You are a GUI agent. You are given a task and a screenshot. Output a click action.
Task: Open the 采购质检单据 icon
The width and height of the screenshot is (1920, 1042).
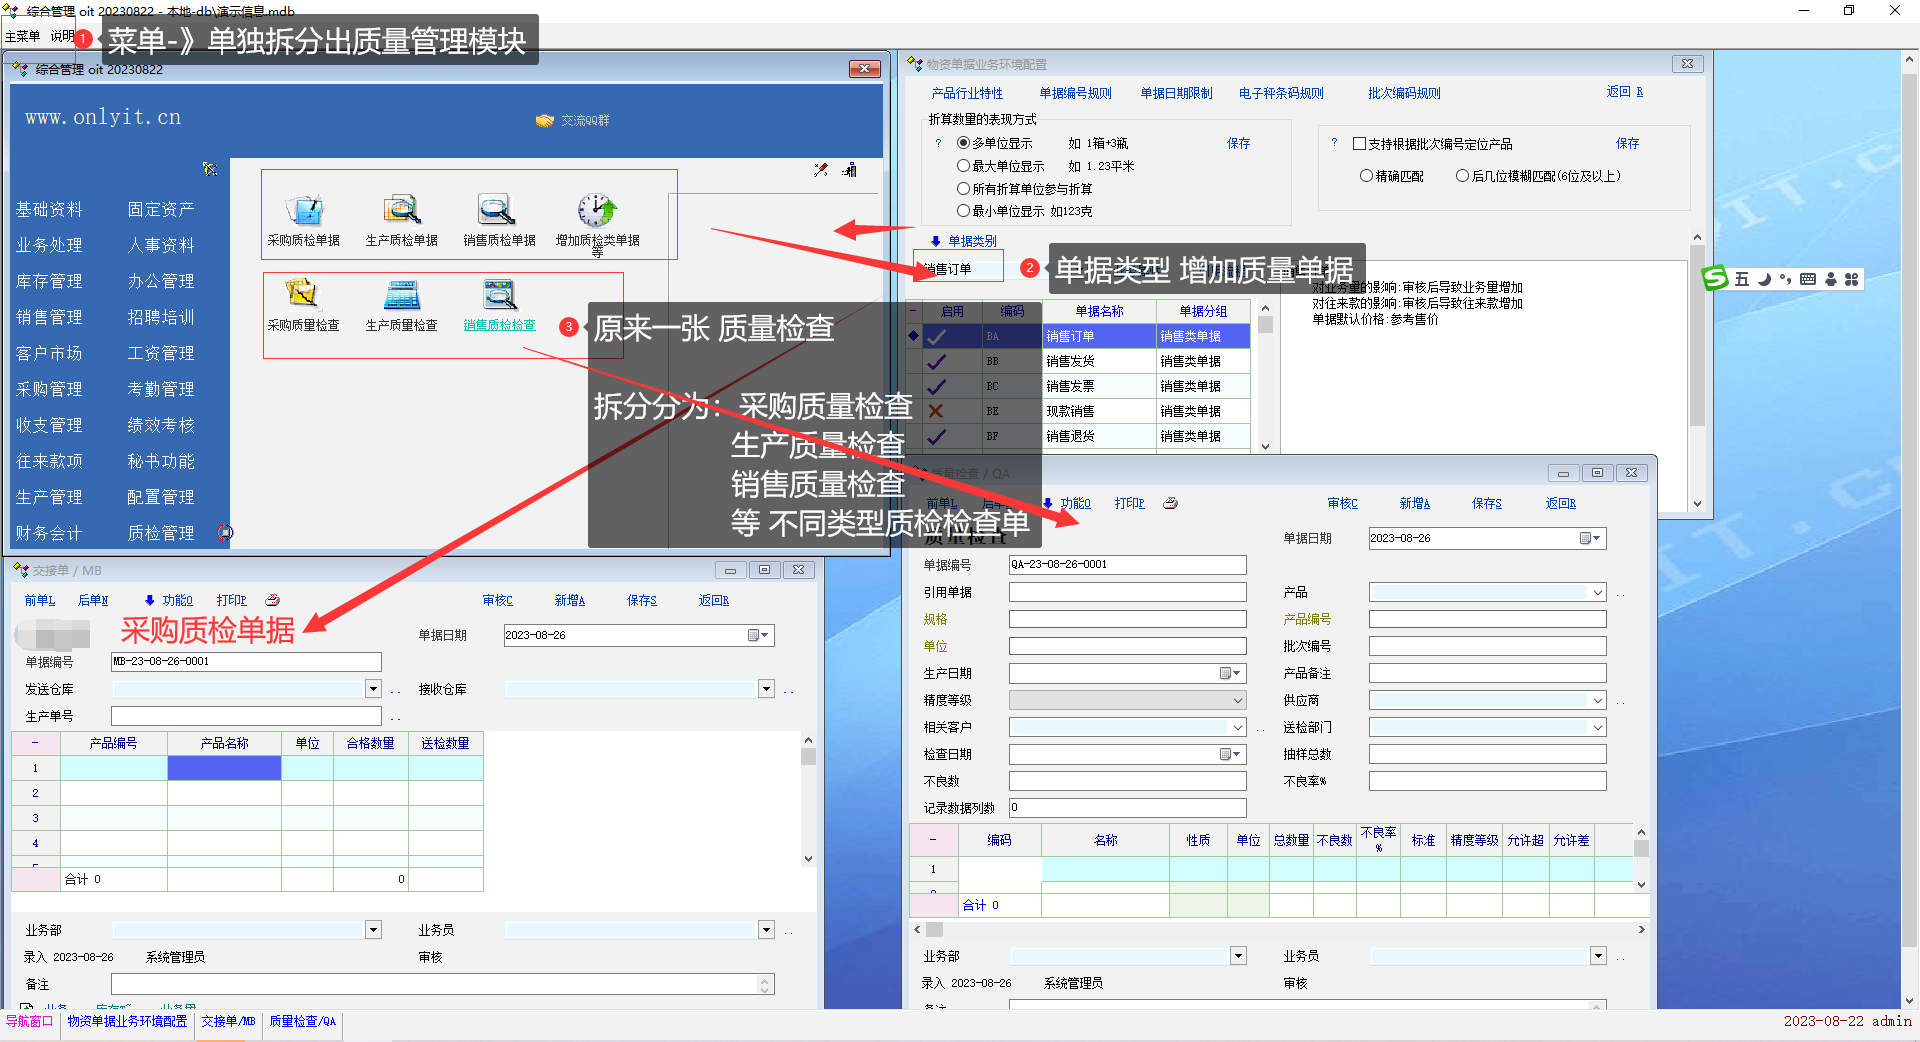[304, 211]
